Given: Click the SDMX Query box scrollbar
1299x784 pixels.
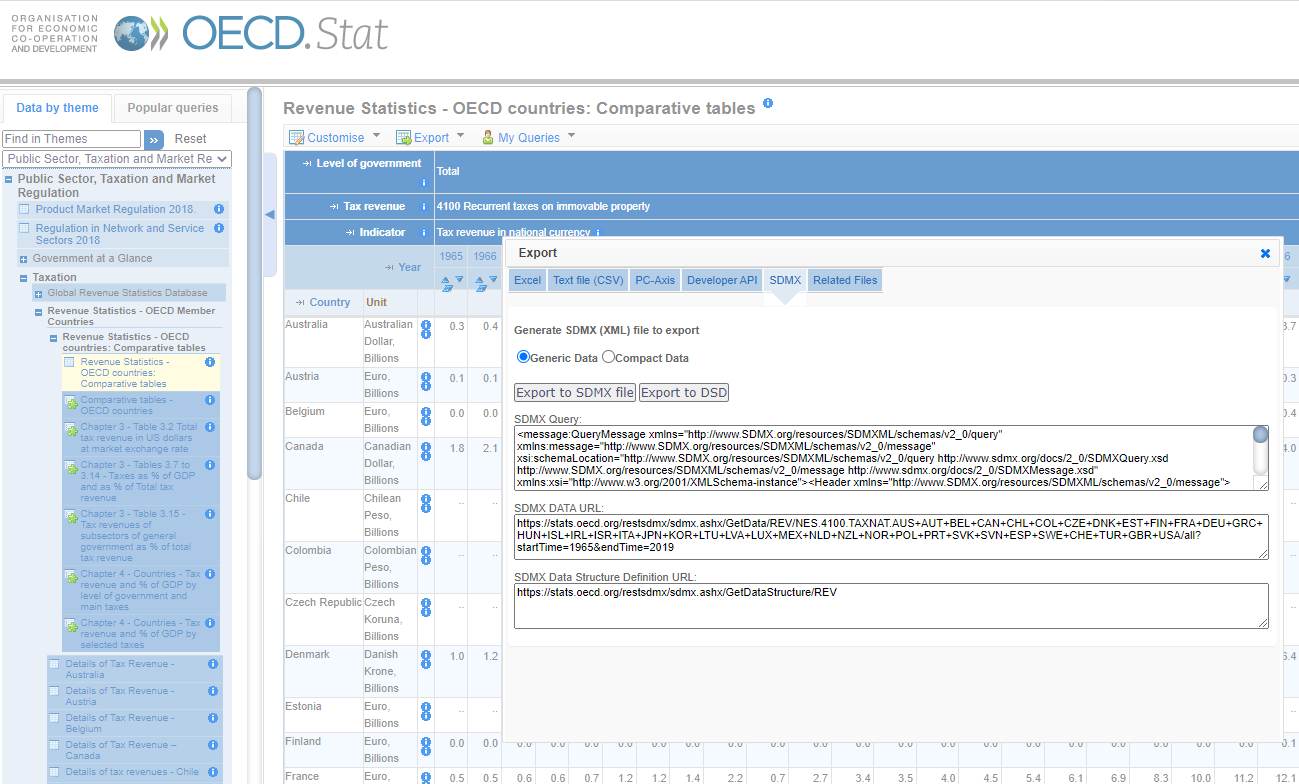Looking at the screenshot, I should pyautogui.click(x=1261, y=451).
